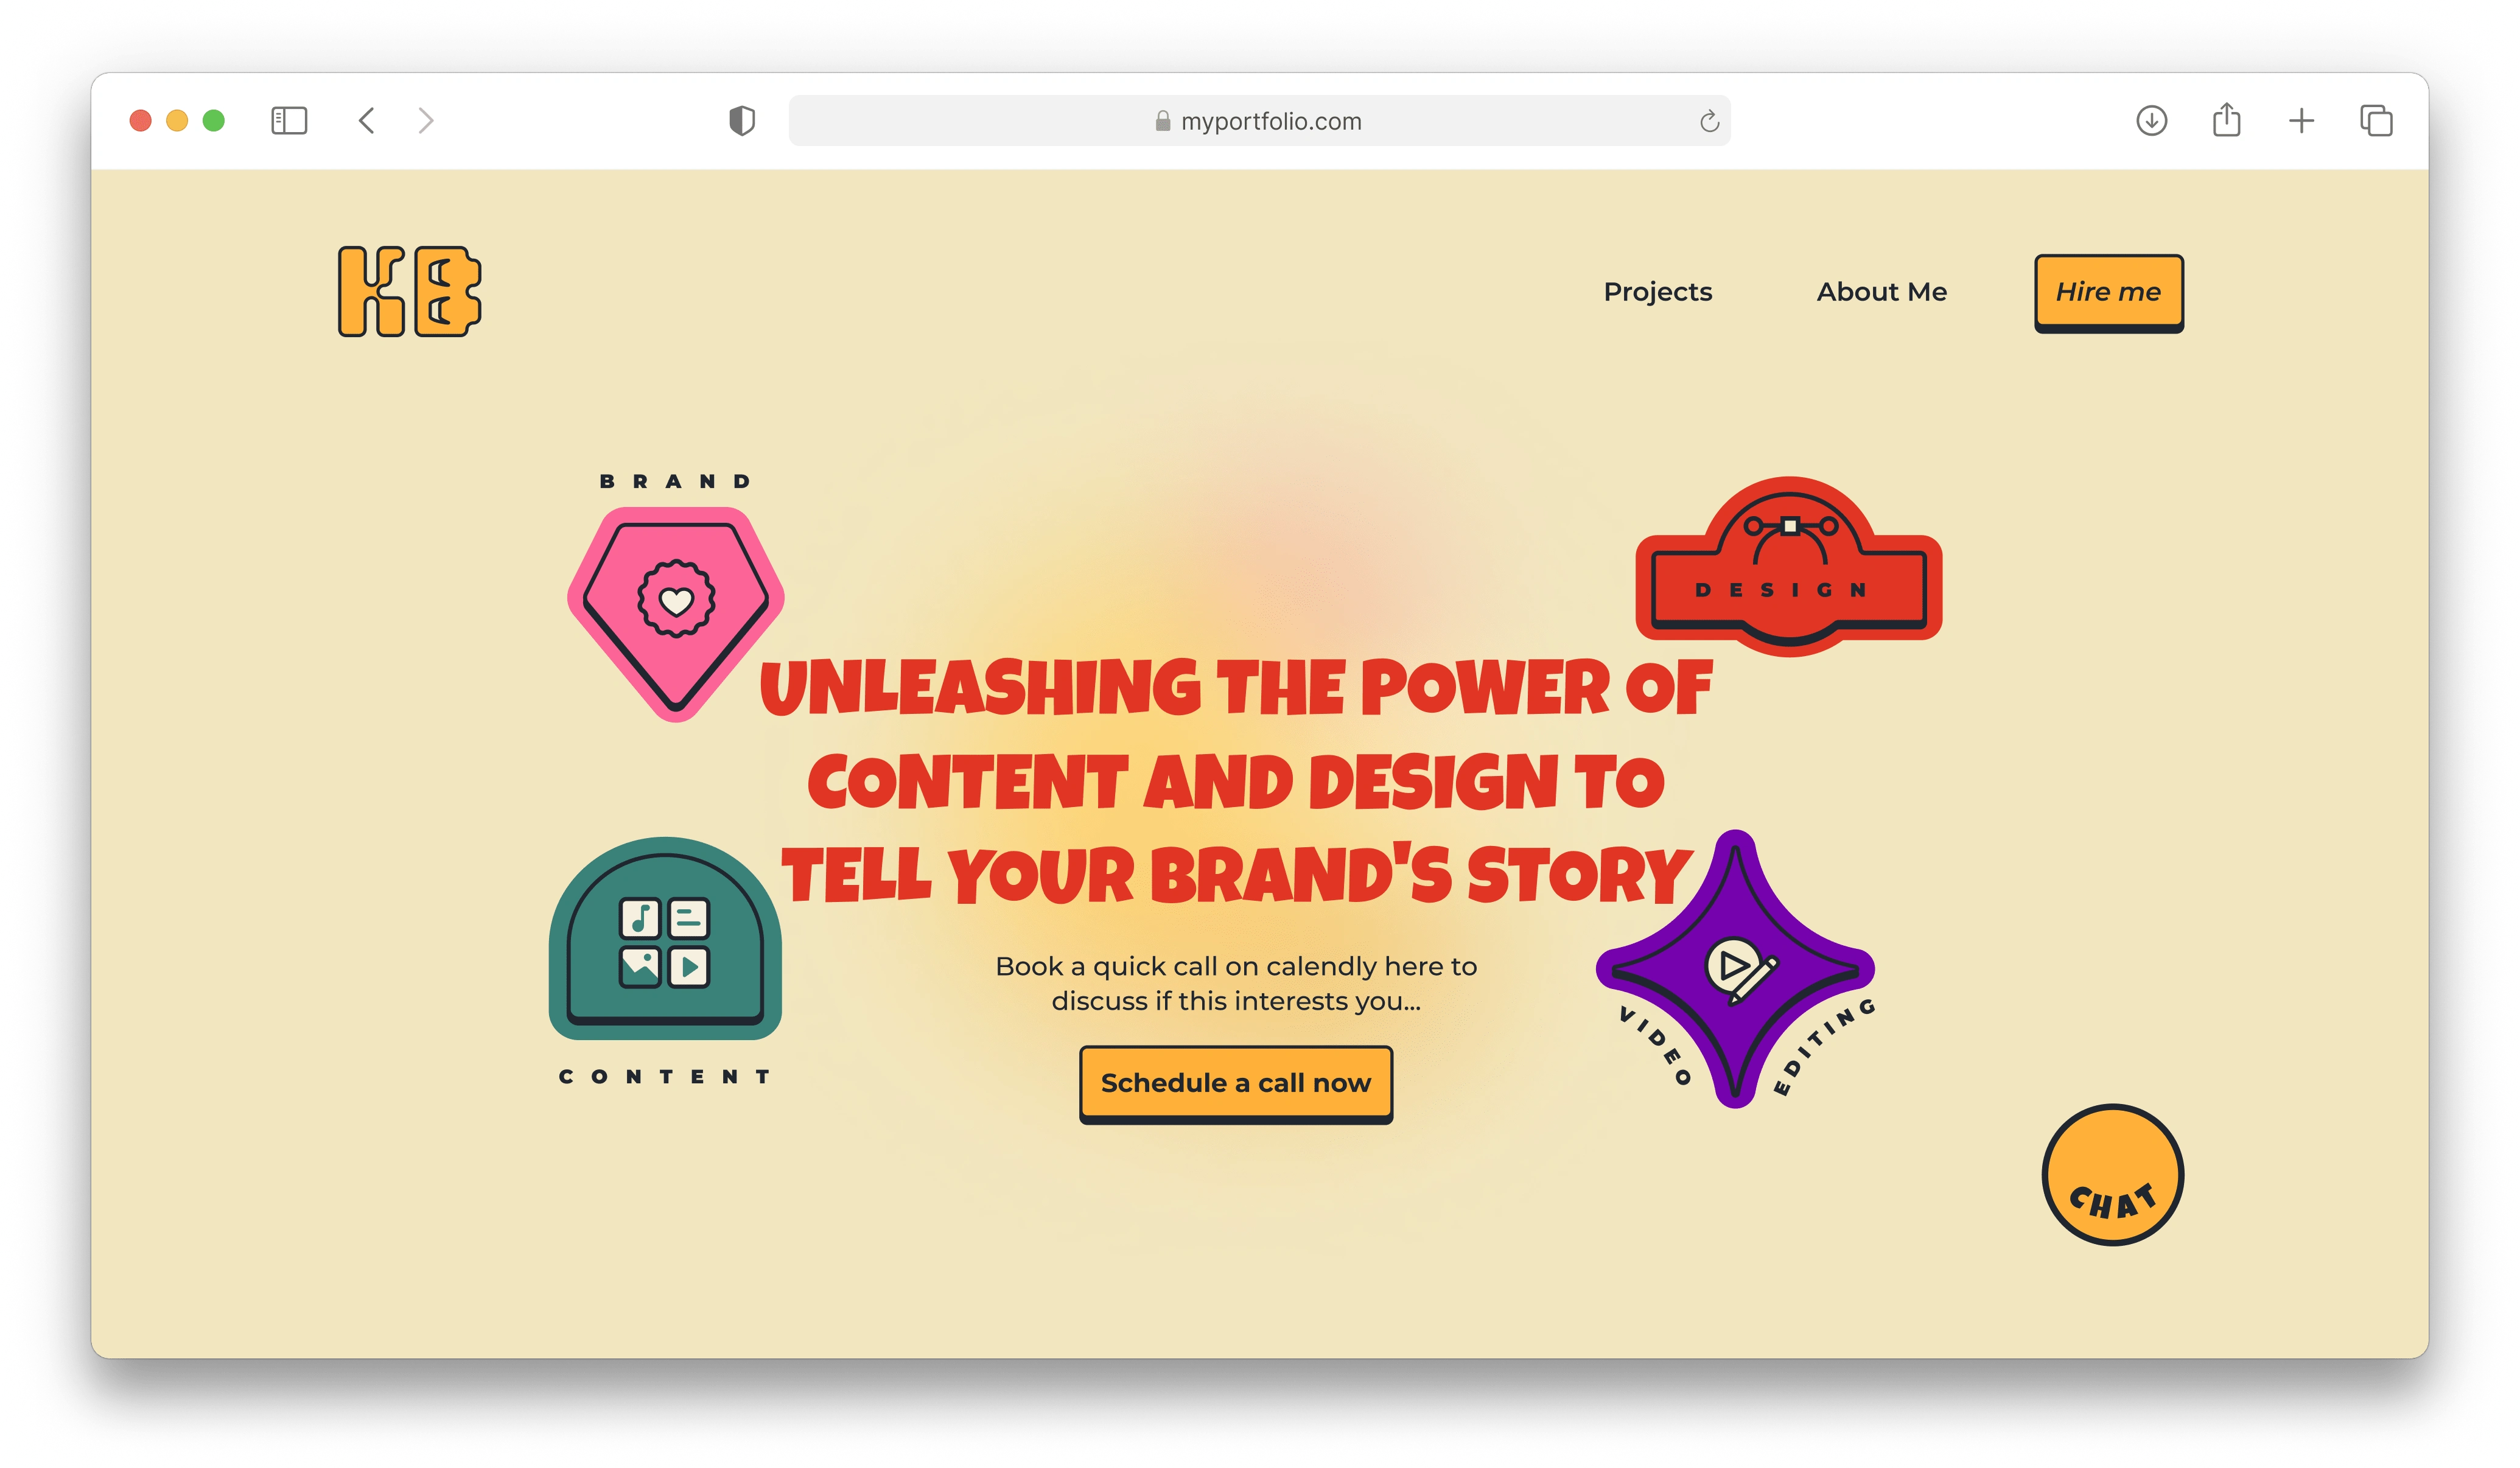
Task: Open the Safari downloads icon
Action: (2151, 121)
